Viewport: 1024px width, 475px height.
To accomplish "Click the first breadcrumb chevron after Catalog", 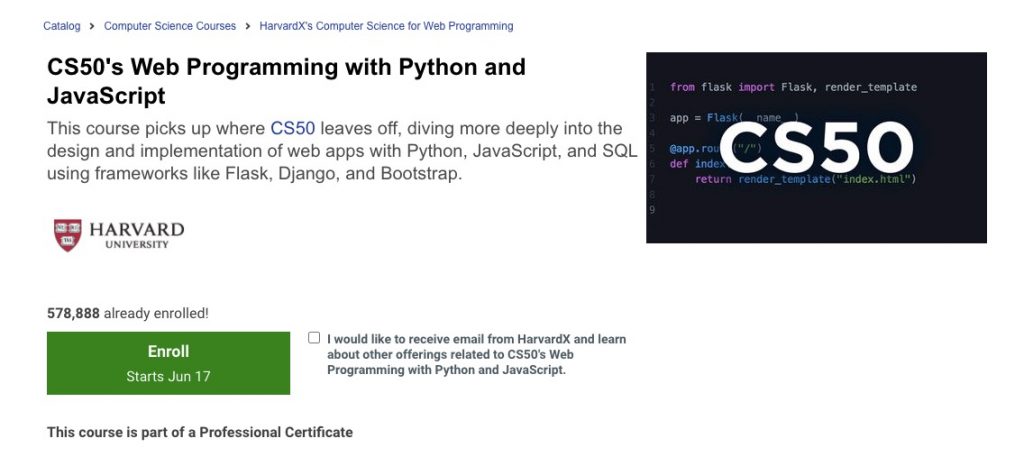I will point(92,26).
